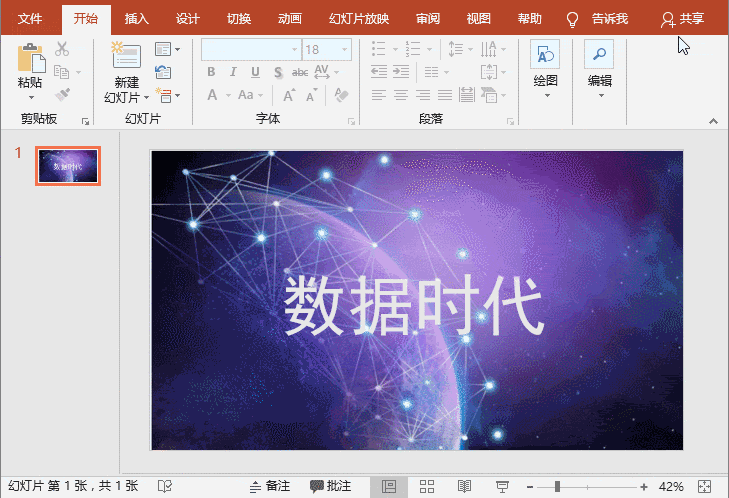Open the Change Case Aa dropdown
Screen dimensions: 729x498
coord(260,95)
